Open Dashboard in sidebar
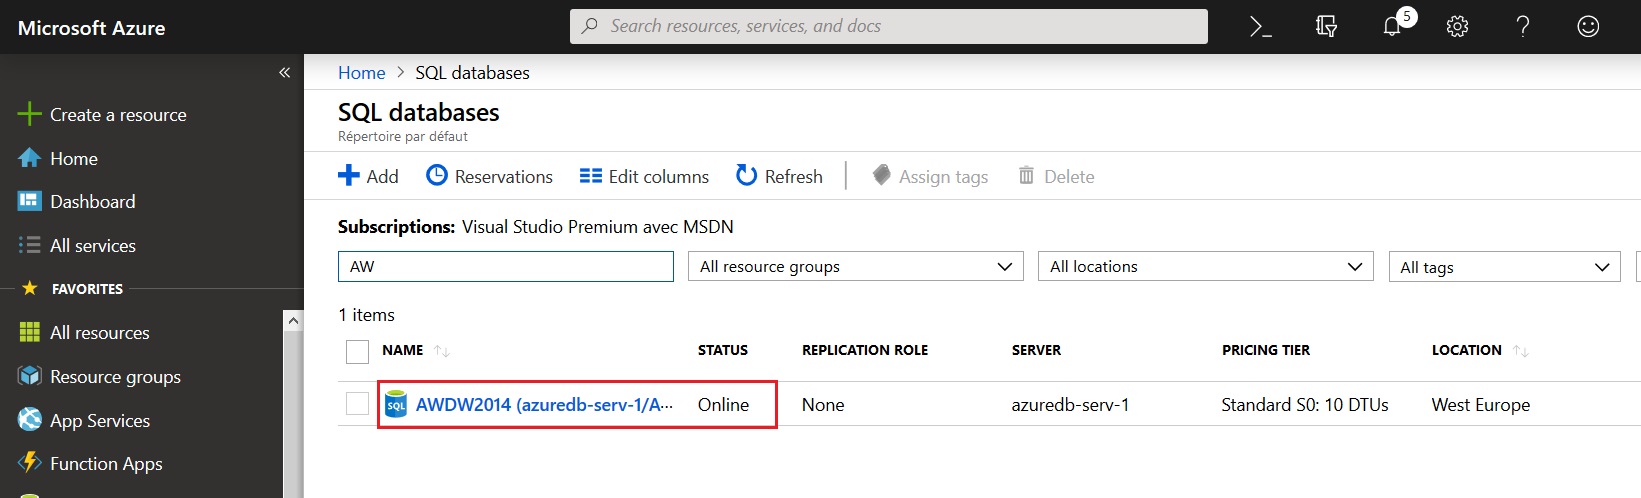The height and width of the screenshot is (498, 1641). [x=78, y=201]
